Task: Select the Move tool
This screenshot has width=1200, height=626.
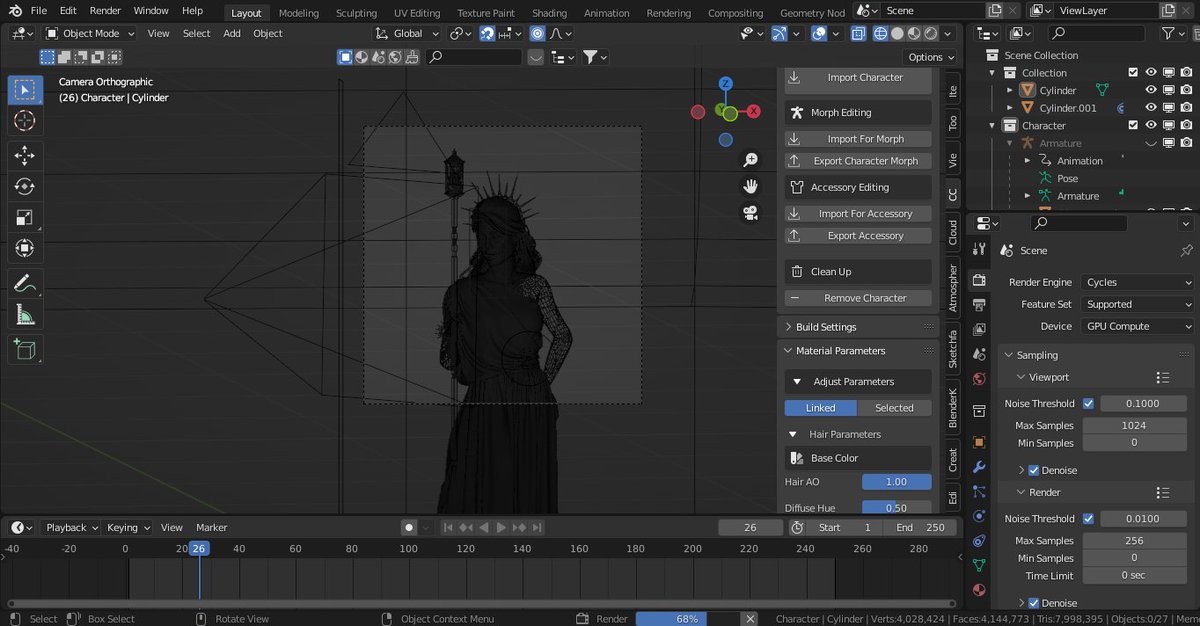Action: [25, 156]
